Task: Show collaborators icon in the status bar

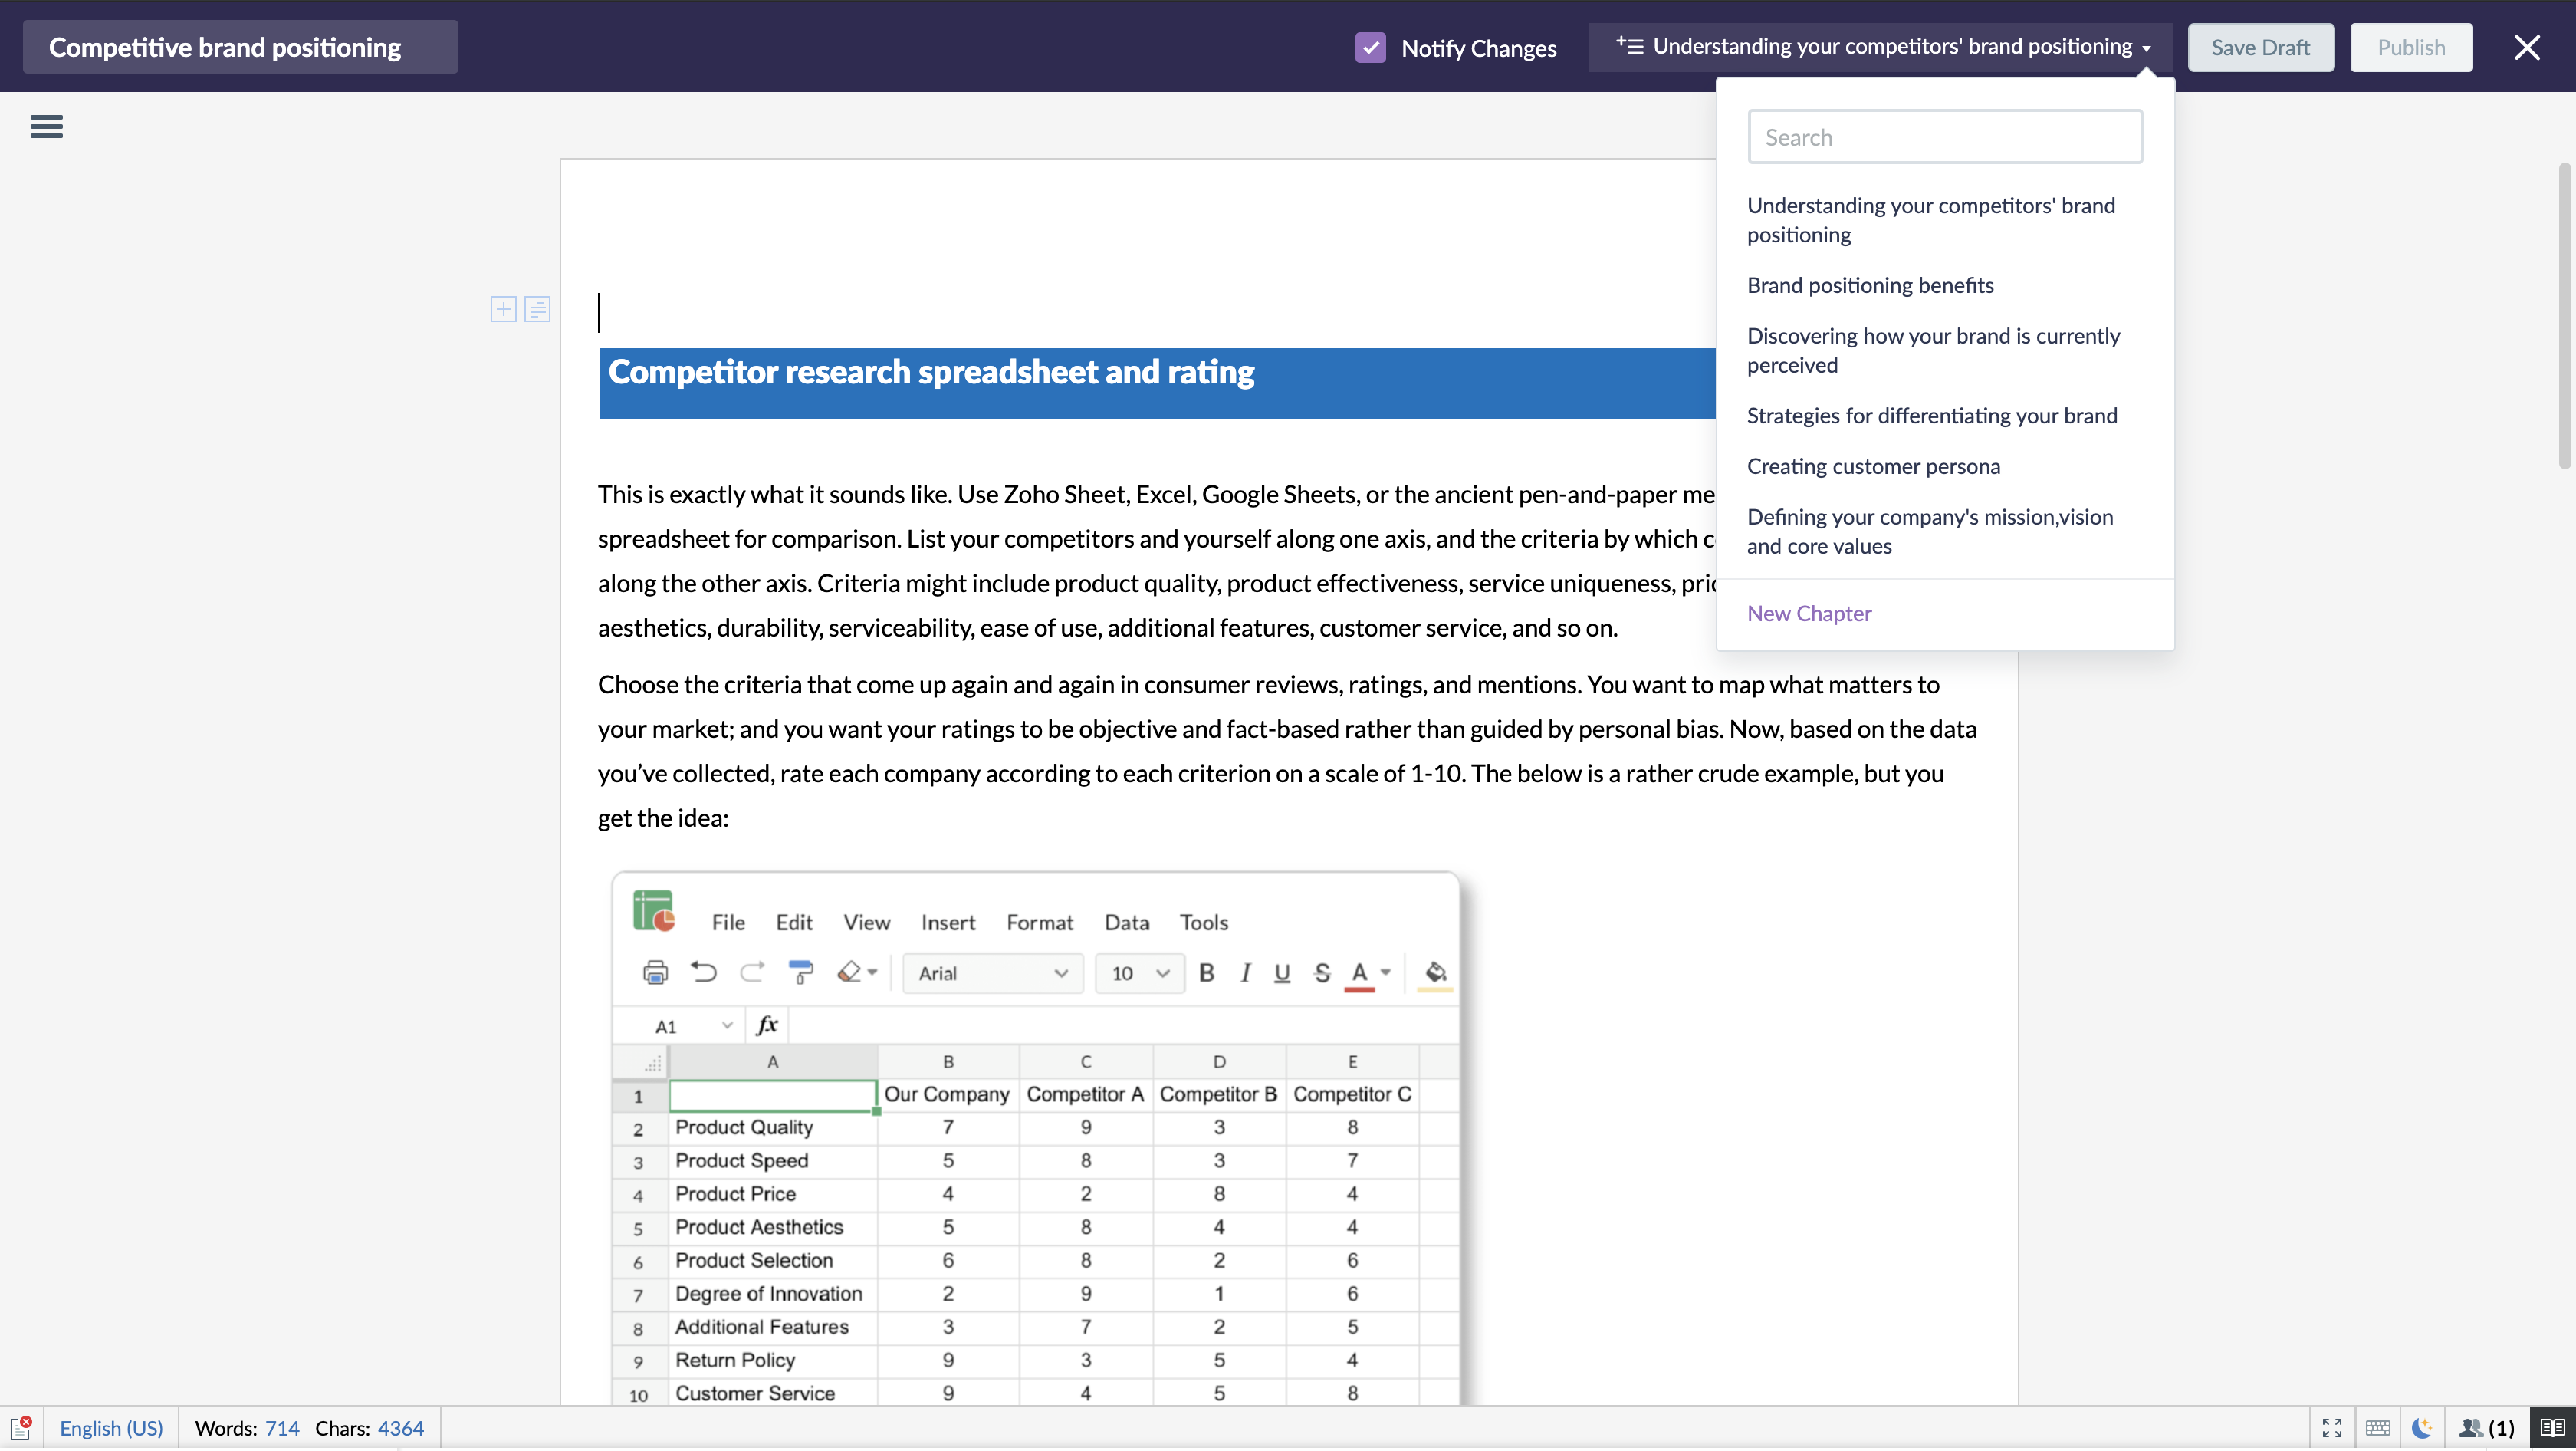Action: 2485,1428
